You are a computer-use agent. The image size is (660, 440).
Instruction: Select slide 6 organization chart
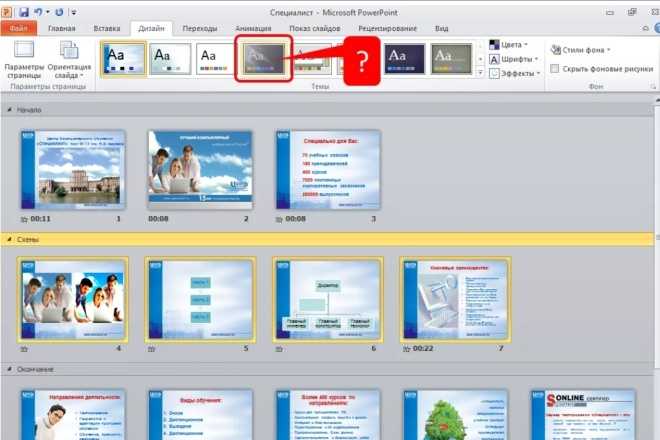tap(328, 299)
